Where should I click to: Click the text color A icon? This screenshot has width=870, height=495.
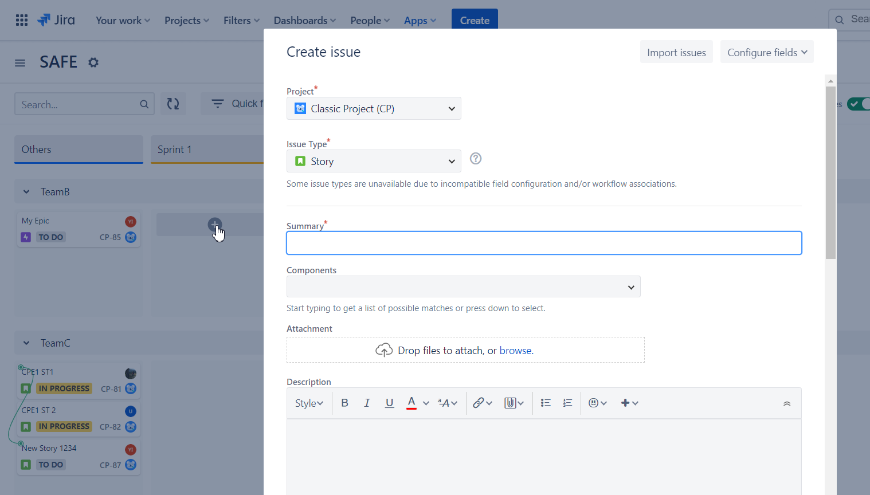411,403
